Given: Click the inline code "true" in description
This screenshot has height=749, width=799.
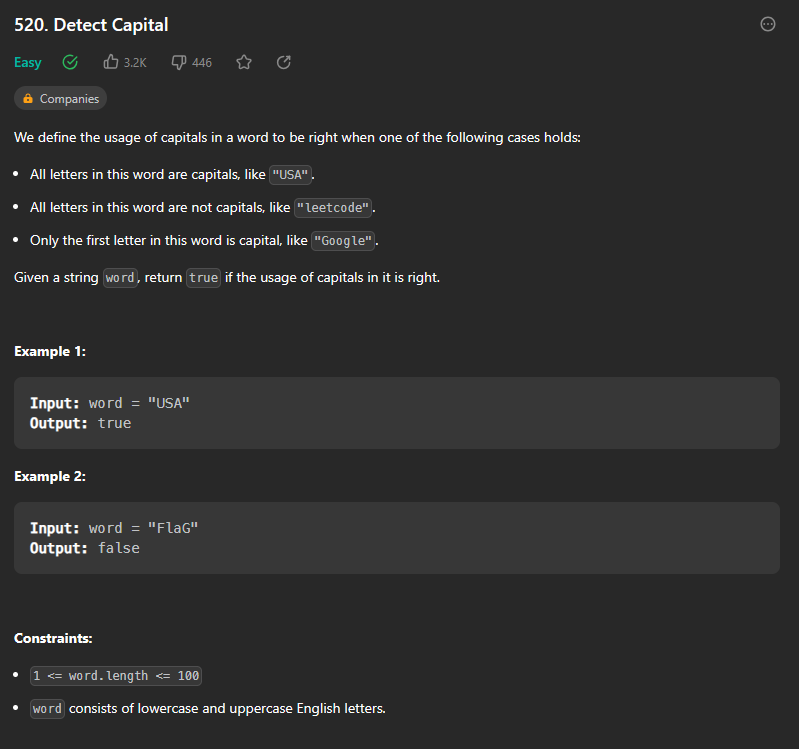Looking at the screenshot, I should pos(203,278).
